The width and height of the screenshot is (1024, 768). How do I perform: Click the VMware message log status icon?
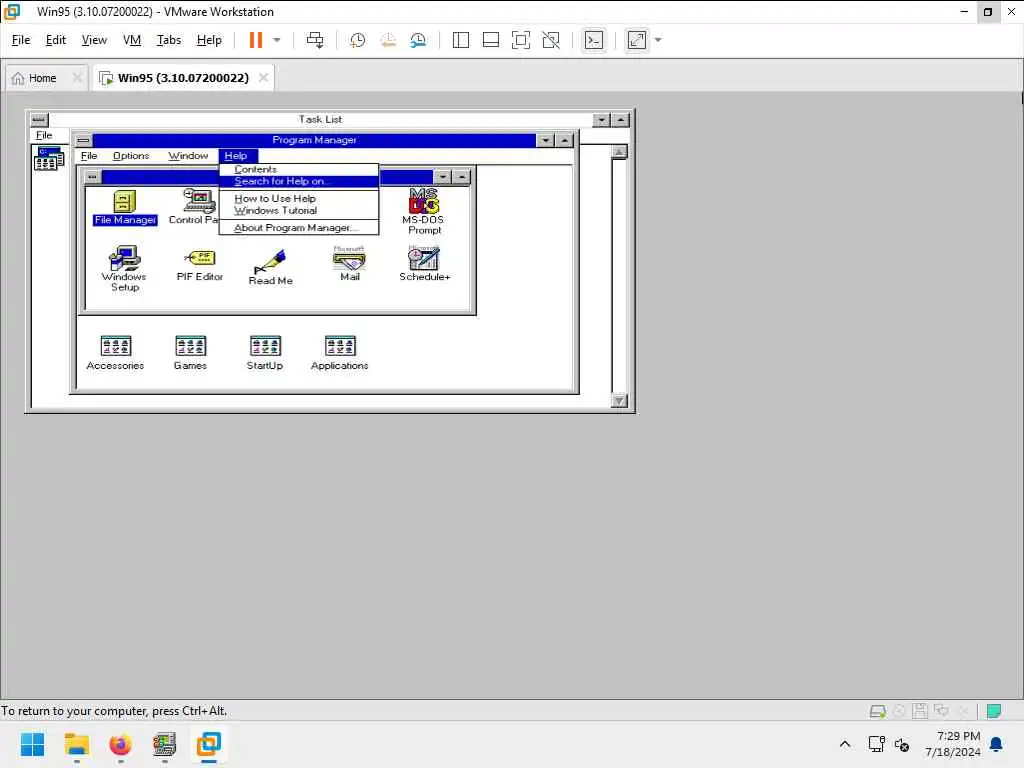pyautogui.click(x=993, y=711)
